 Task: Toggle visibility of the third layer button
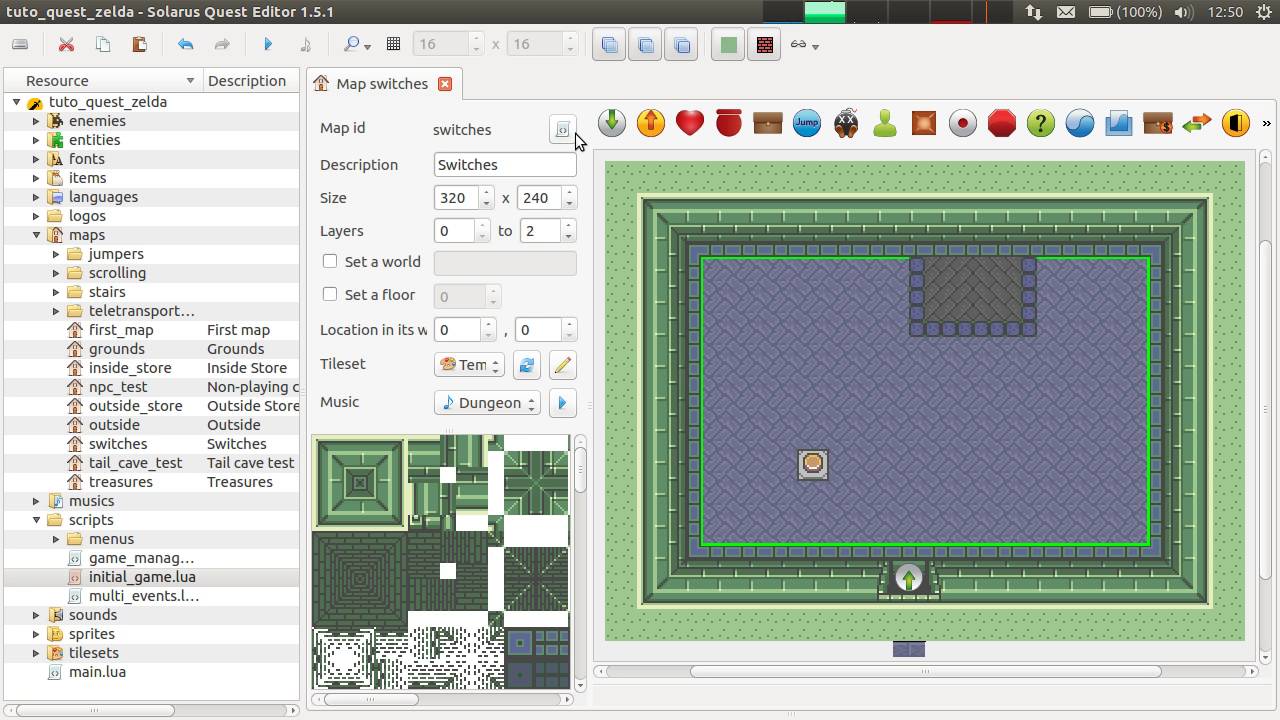pos(682,45)
